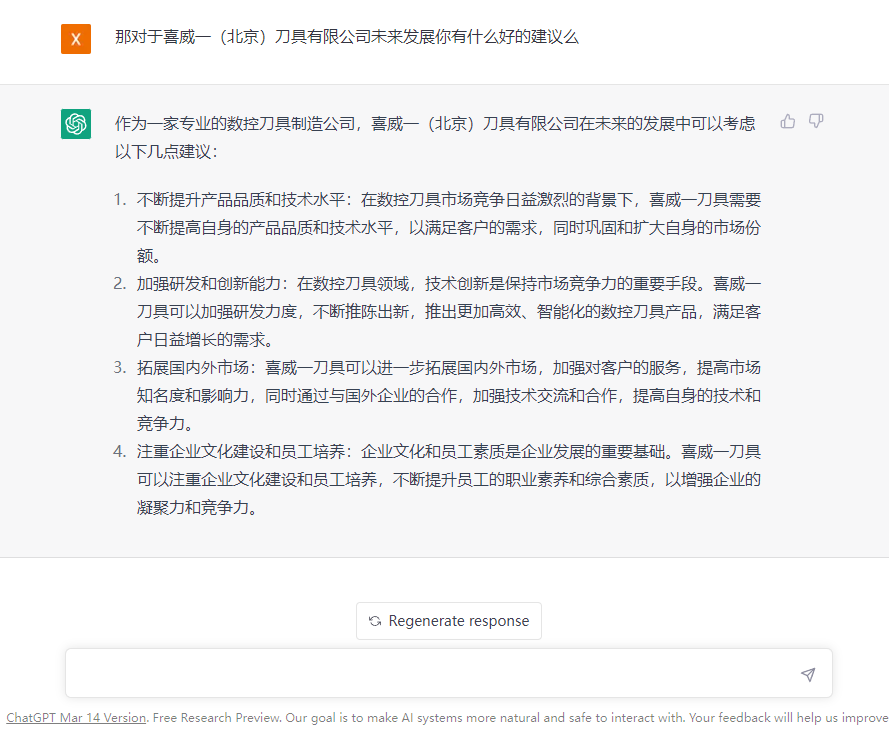This screenshot has height=736, width=889.
Task: Click the paper plane send icon
Action: [x=808, y=674]
